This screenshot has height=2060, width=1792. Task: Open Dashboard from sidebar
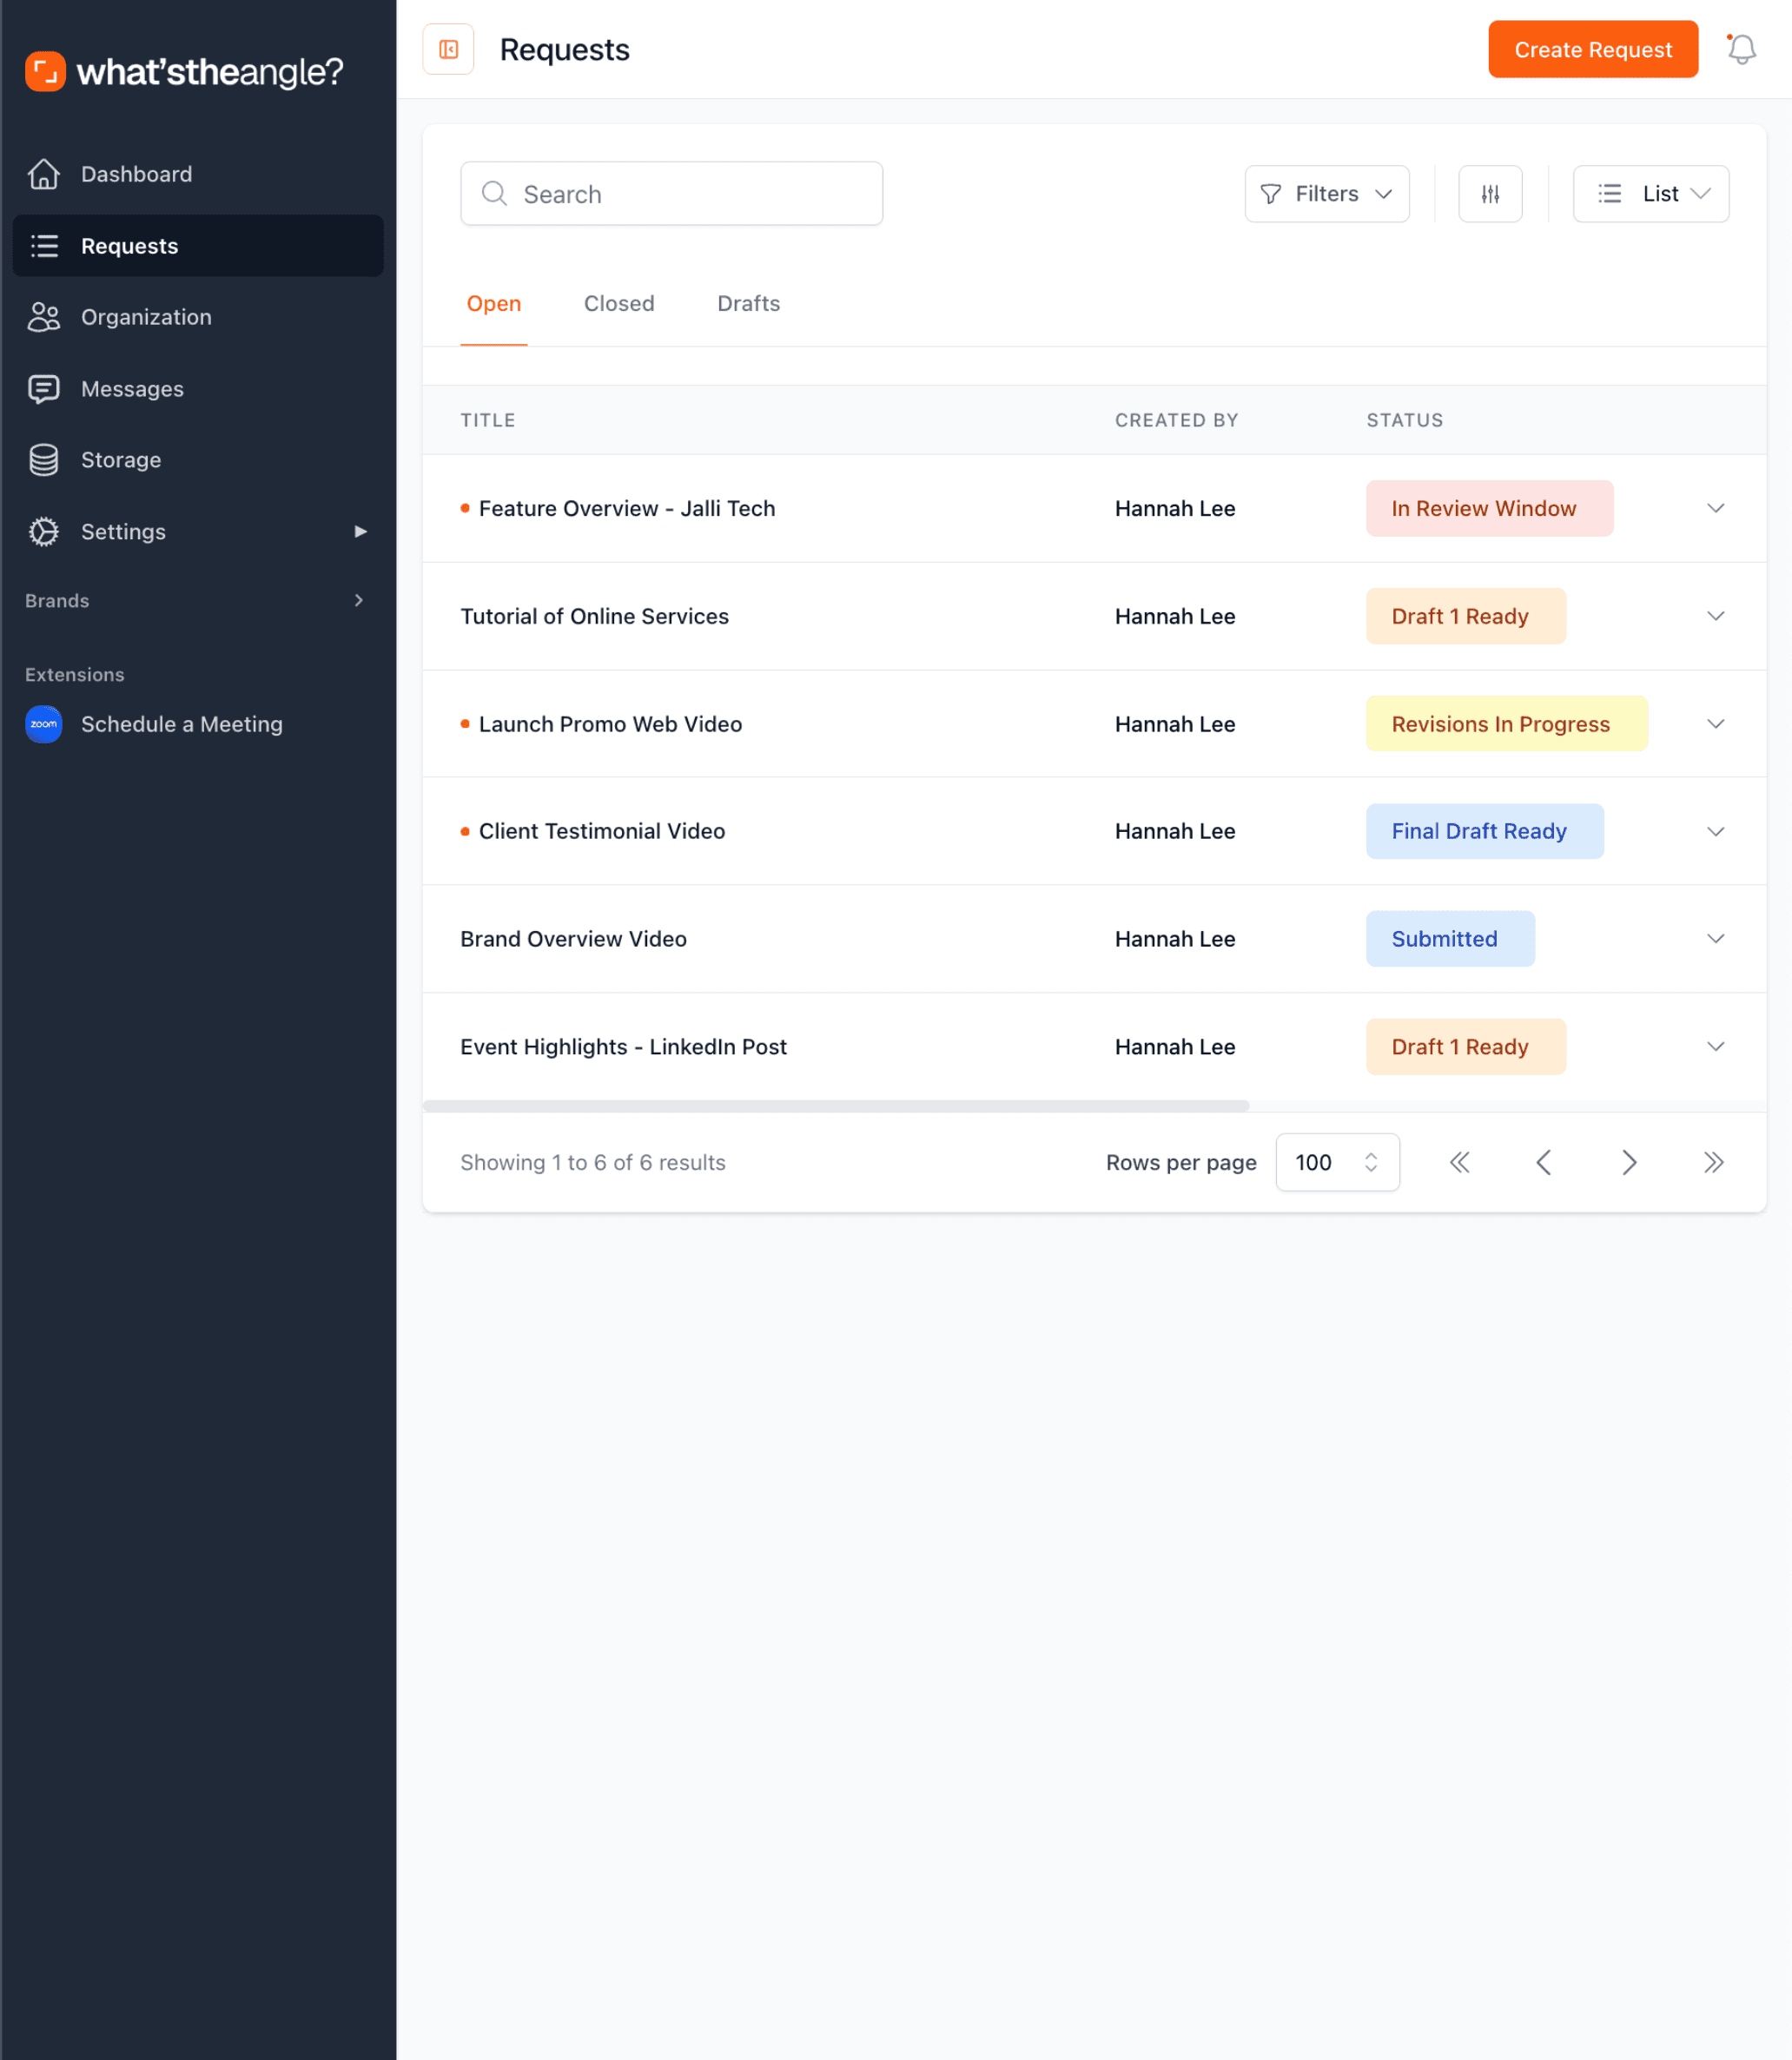(136, 174)
